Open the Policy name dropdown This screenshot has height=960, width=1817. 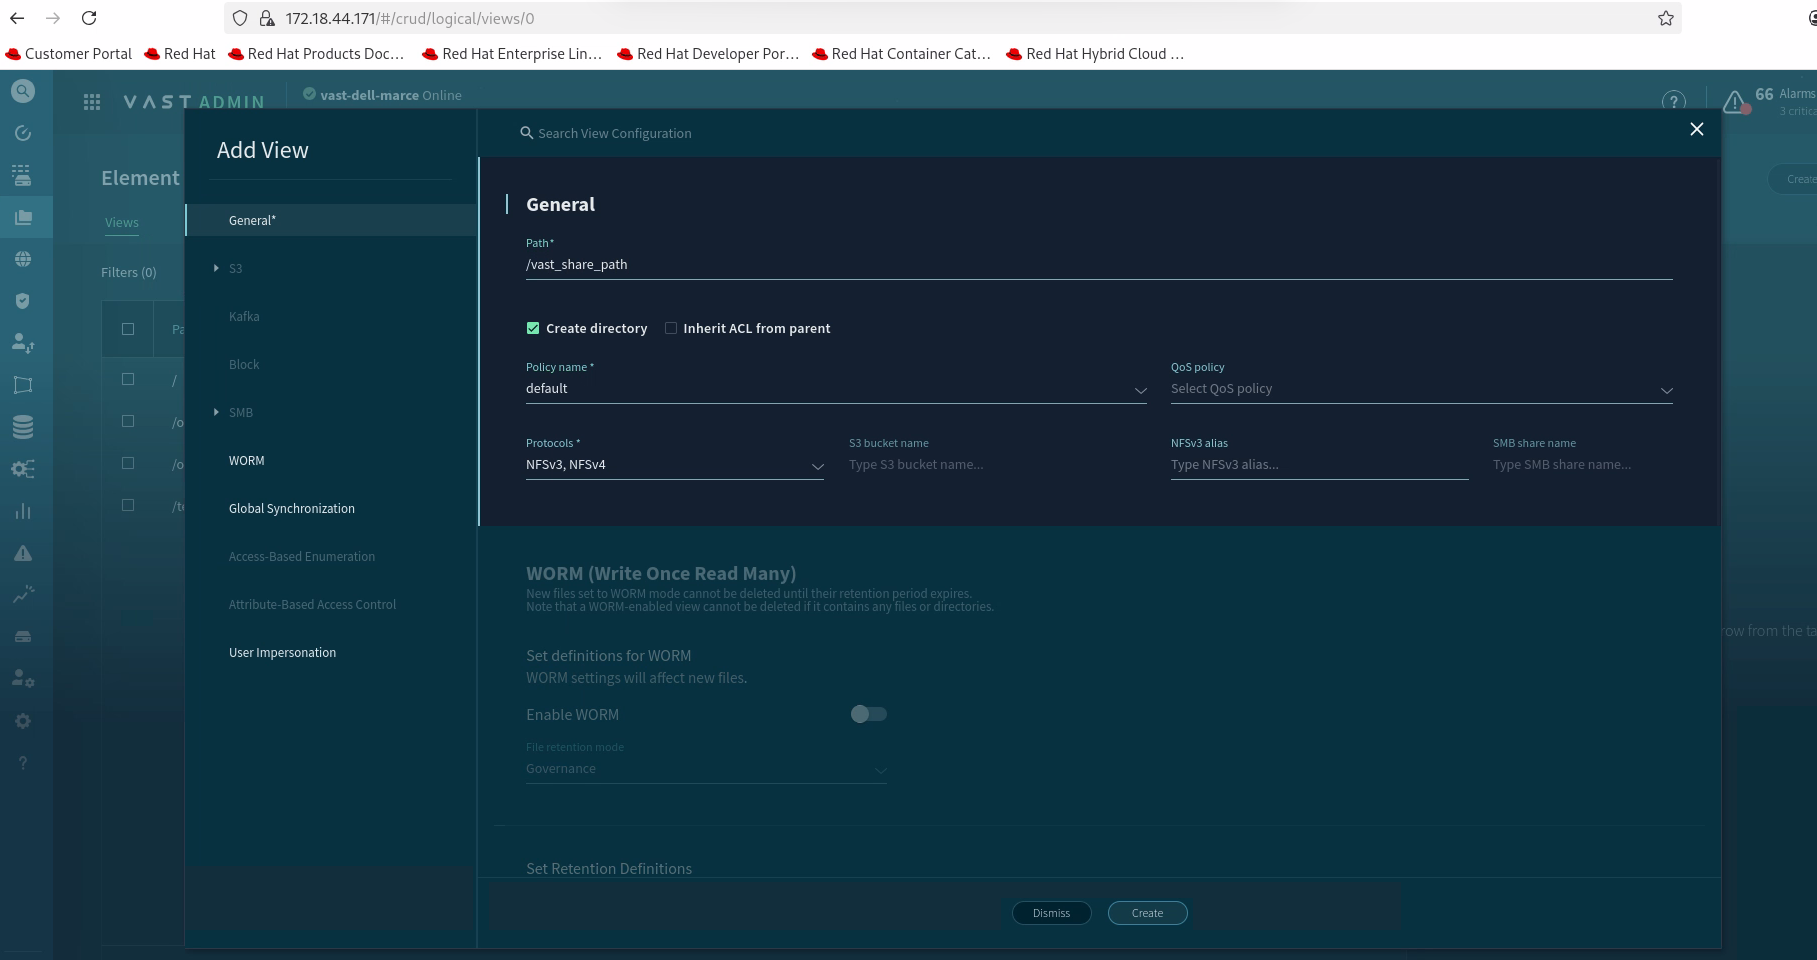pos(836,389)
